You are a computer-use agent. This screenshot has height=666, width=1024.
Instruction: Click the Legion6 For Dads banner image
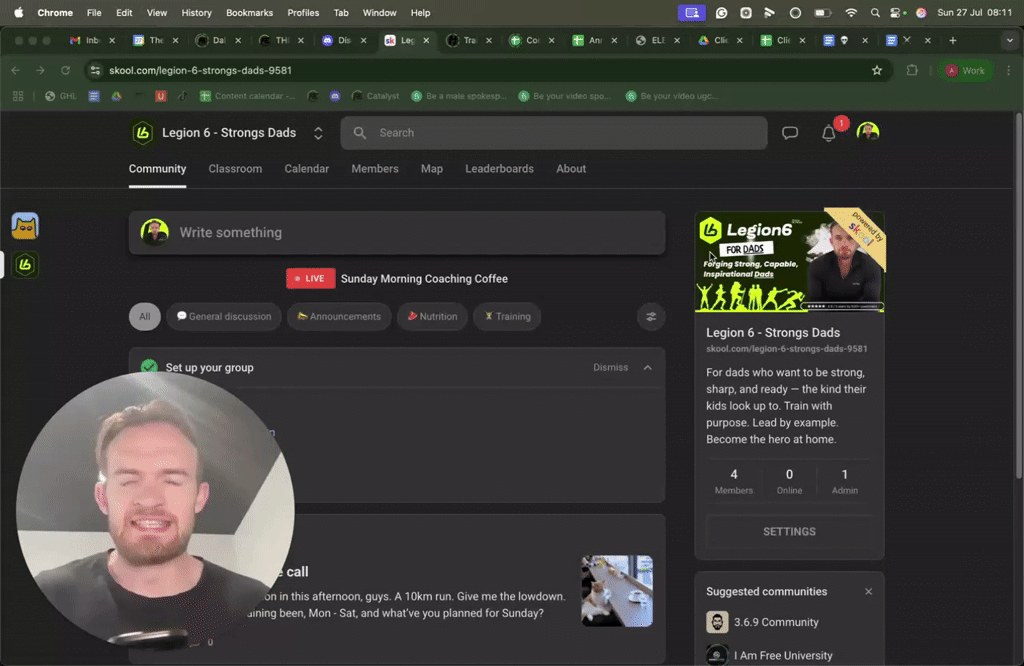click(x=790, y=262)
